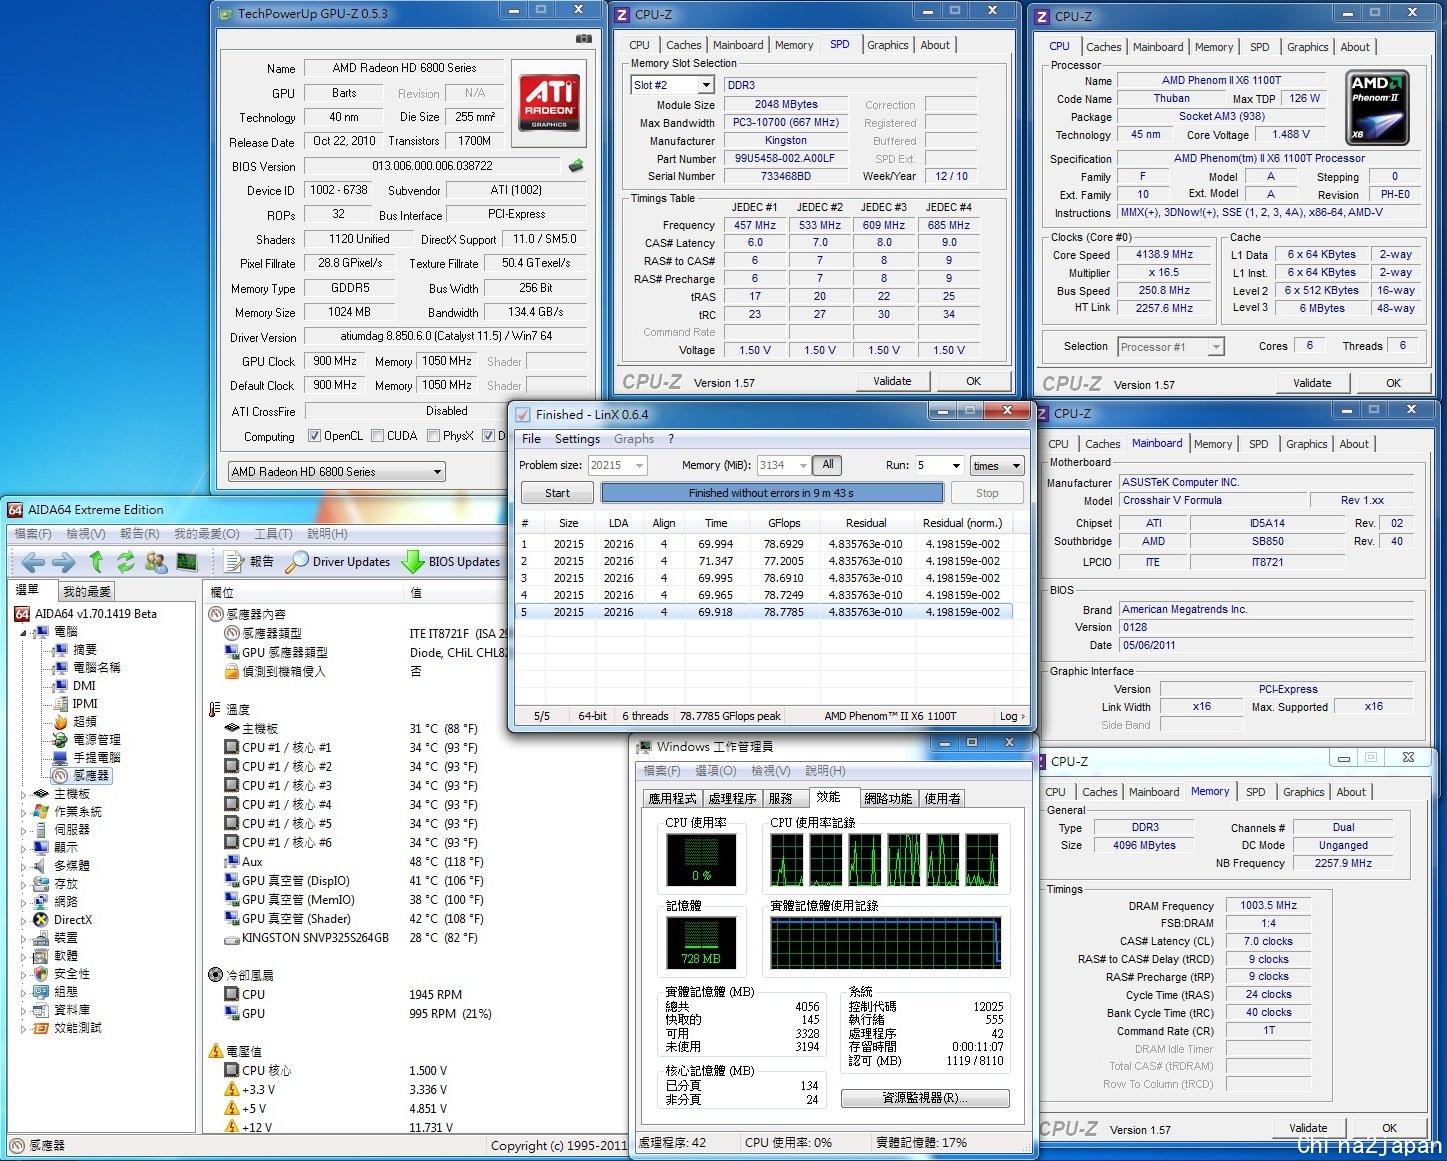Go forward with AIDA64's blue right arrow
Screen dimensions: 1447x1161
tap(65, 562)
